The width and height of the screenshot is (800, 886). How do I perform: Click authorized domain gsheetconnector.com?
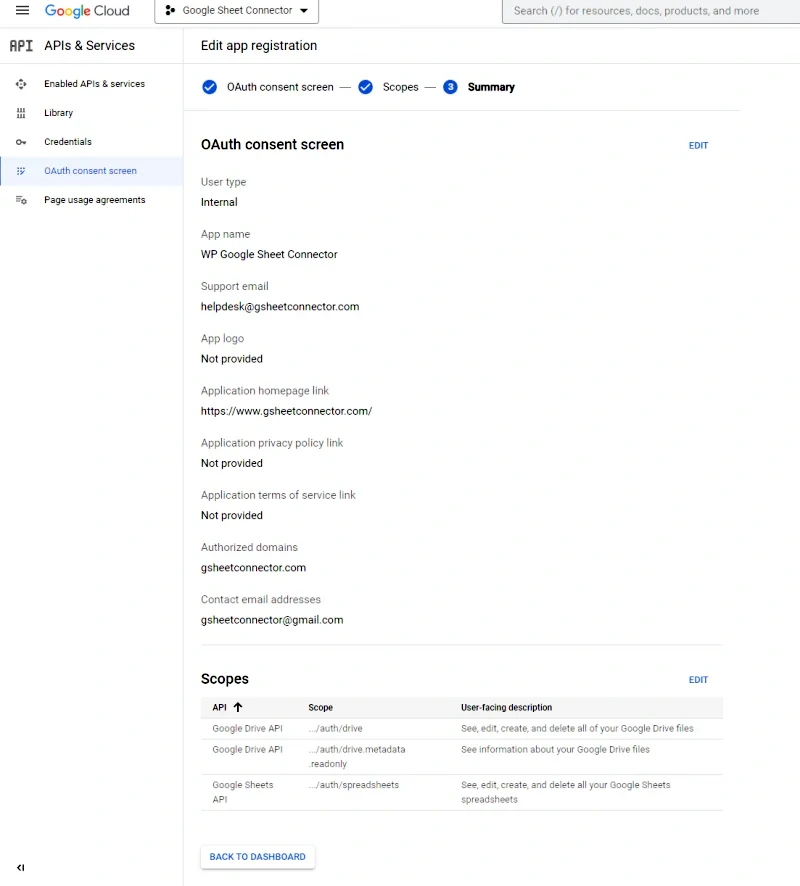point(253,567)
